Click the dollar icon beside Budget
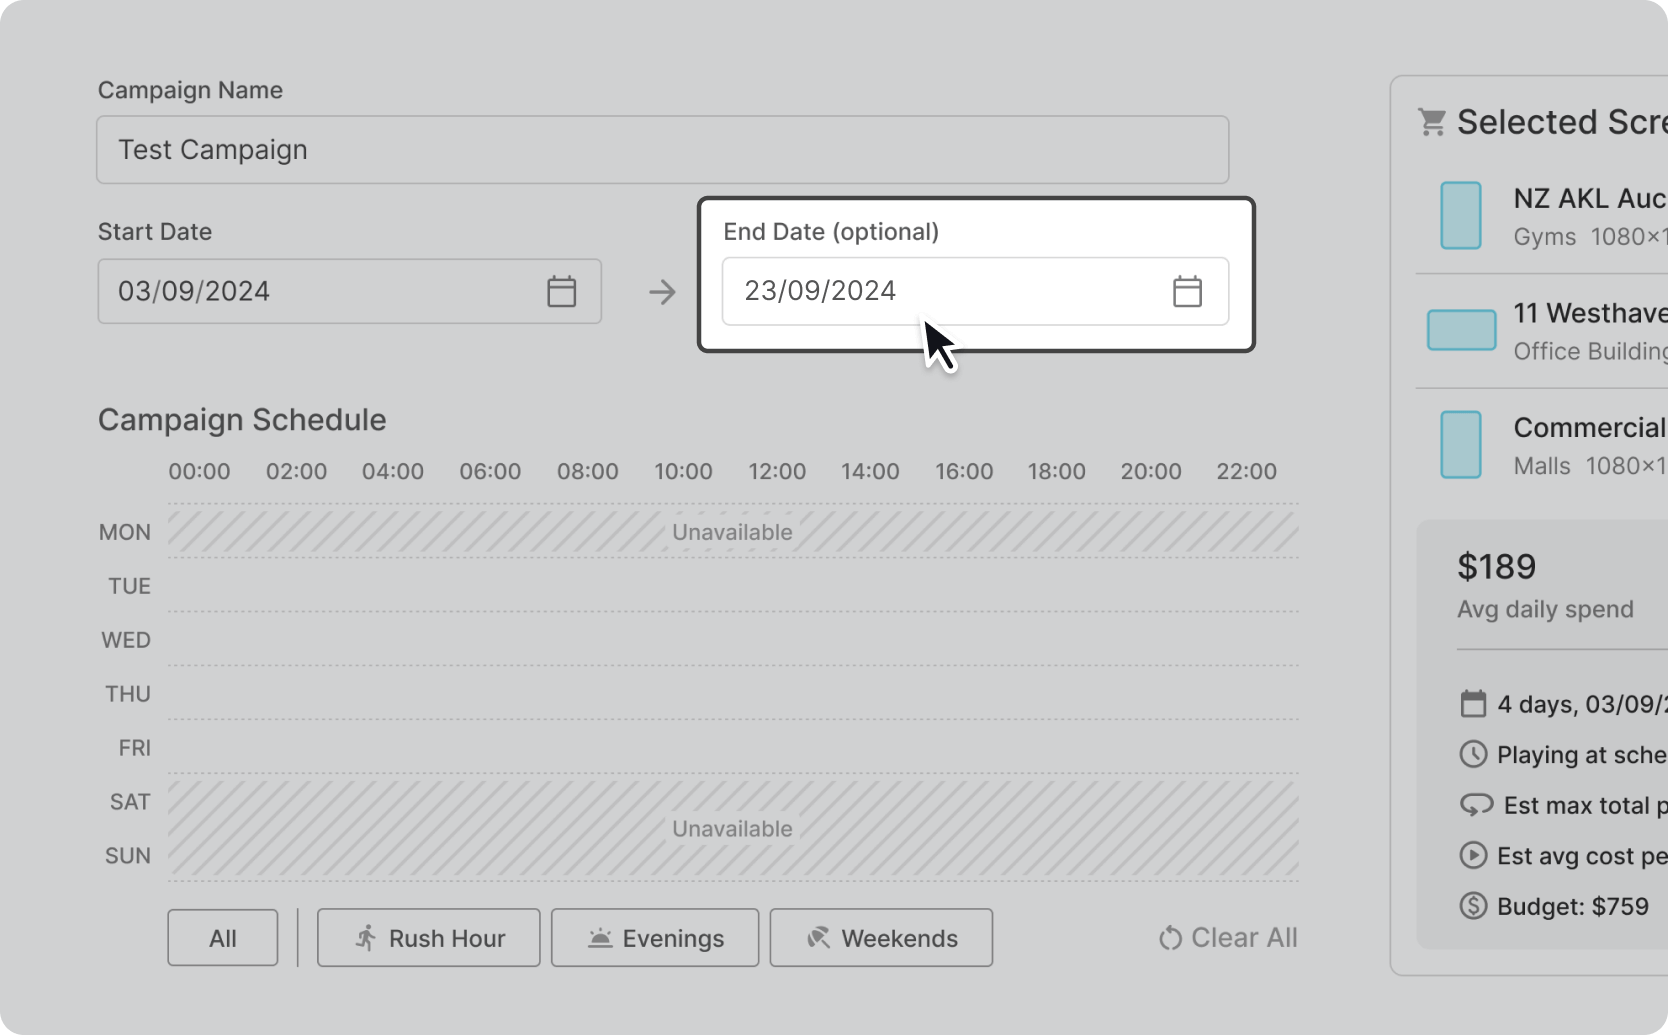The height and width of the screenshot is (1035, 1668). click(1473, 906)
